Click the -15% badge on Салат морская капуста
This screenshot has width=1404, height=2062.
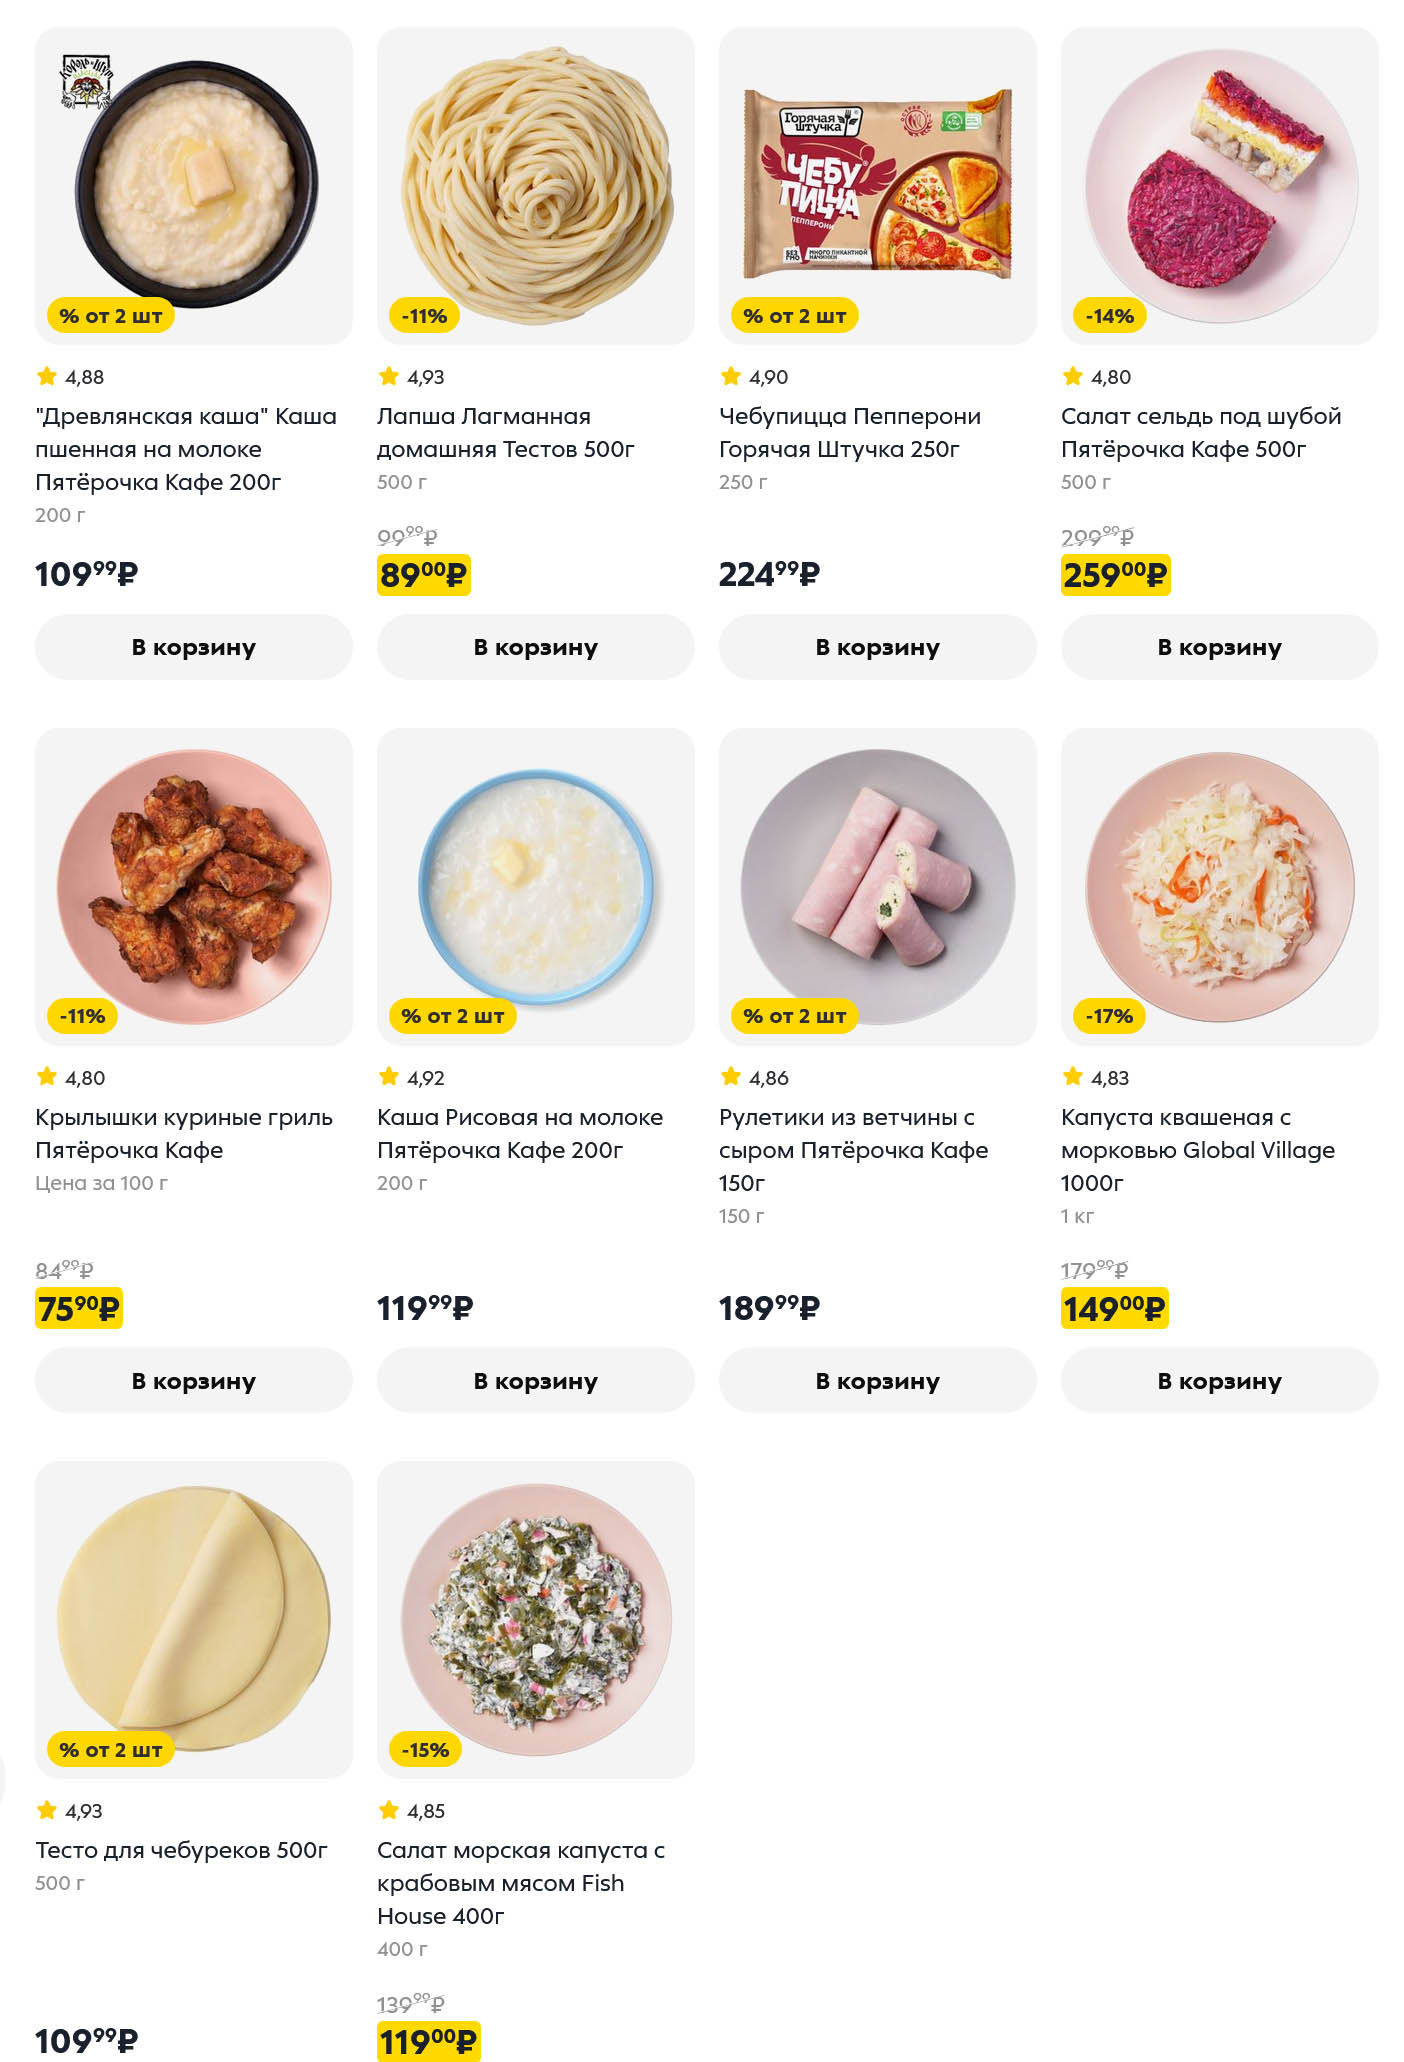tap(425, 1750)
